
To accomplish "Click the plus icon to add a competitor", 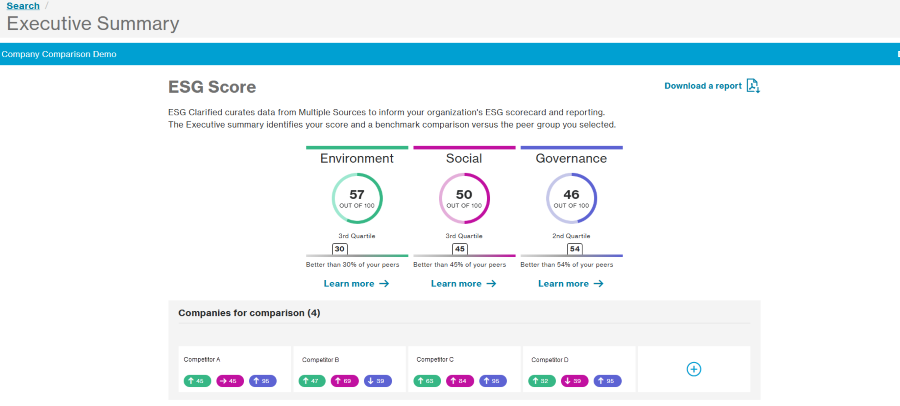I will (x=694, y=369).
